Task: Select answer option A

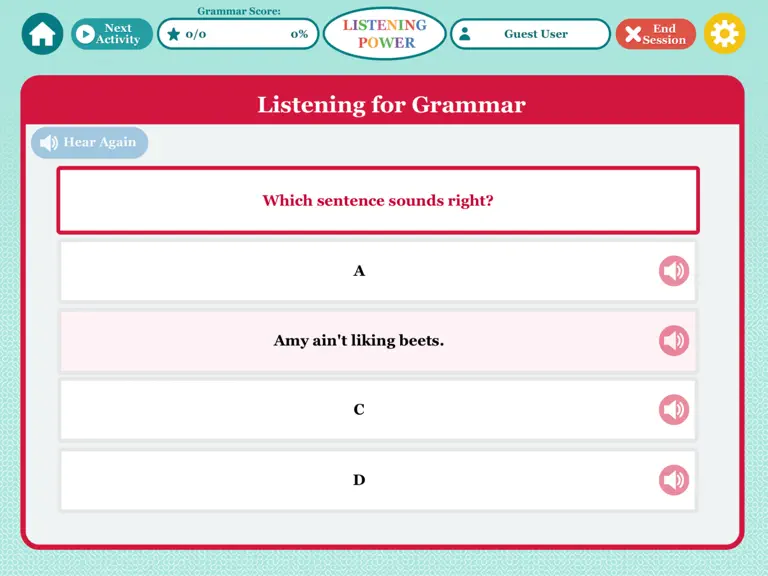Action: (x=378, y=271)
